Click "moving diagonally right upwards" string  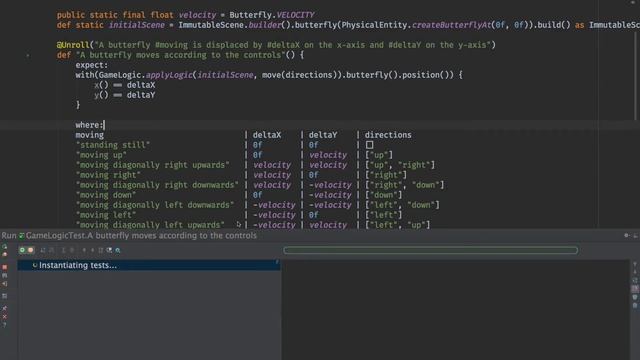pyautogui.click(x=153, y=165)
